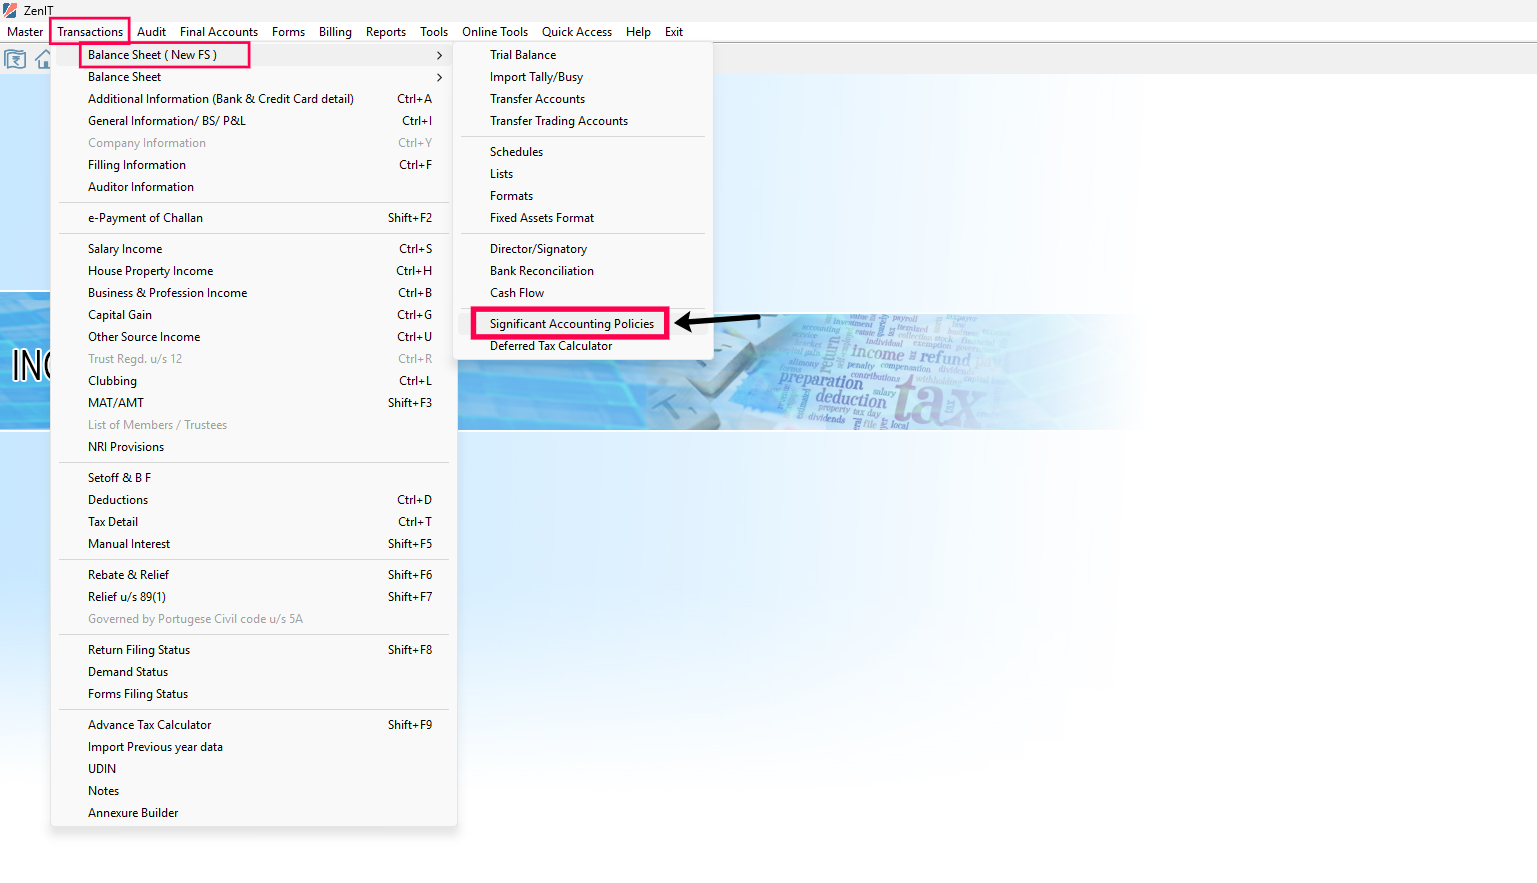Open the Transactions menu

90,32
